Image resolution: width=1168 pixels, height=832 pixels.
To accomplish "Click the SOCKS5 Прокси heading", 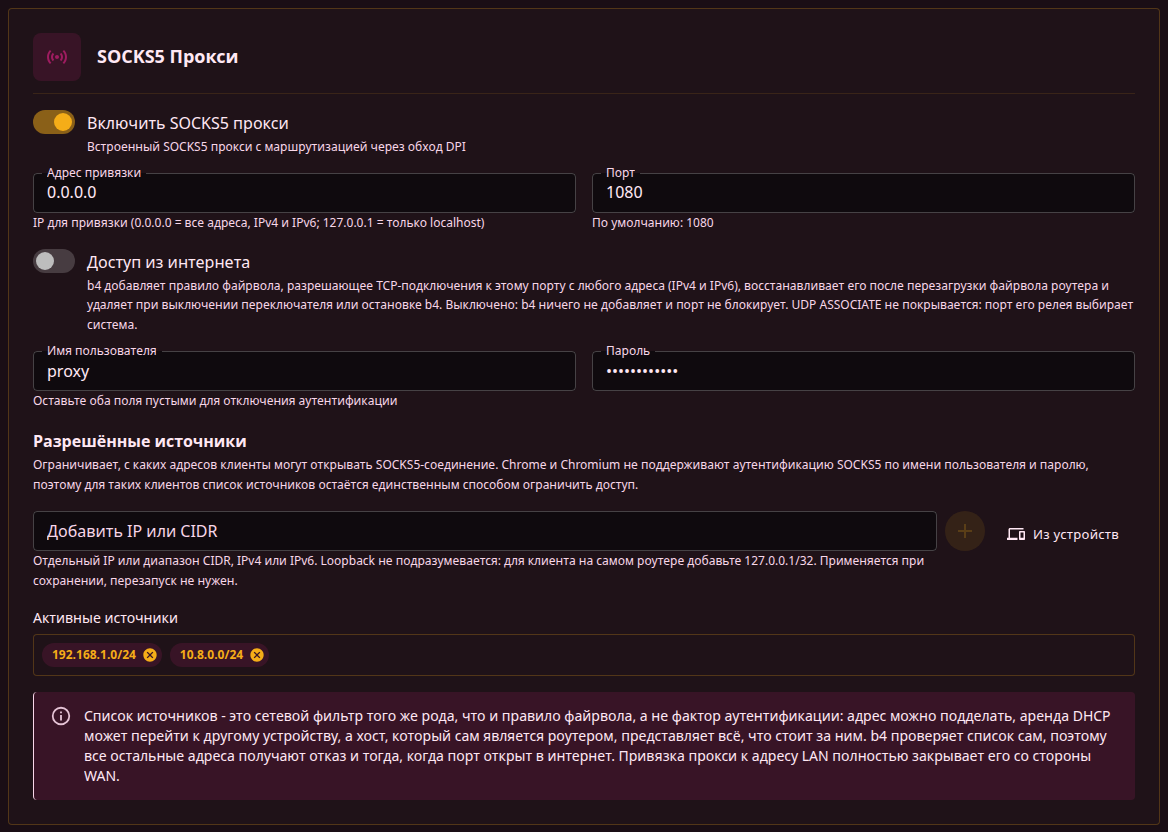I will pyautogui.click(x=168, y=57).
